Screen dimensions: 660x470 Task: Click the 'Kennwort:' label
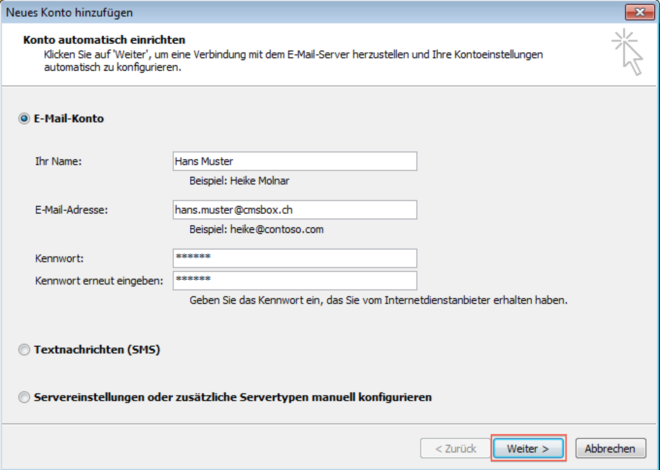click(57, 259)
